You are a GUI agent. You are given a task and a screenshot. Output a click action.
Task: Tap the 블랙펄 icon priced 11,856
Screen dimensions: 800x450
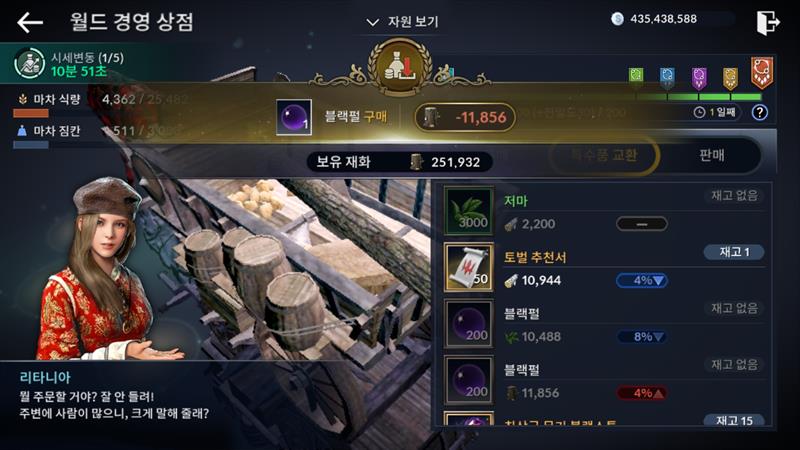pos(468,380)
